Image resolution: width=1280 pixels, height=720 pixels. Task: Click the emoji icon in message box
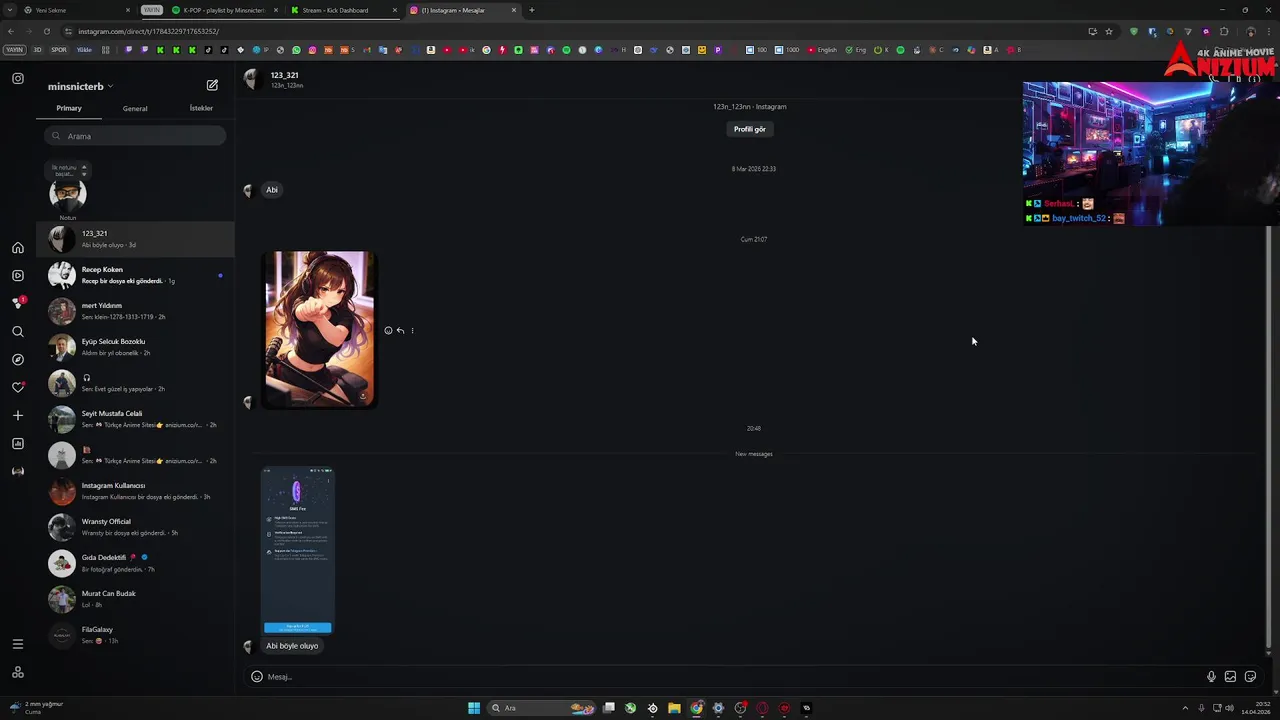257,677
